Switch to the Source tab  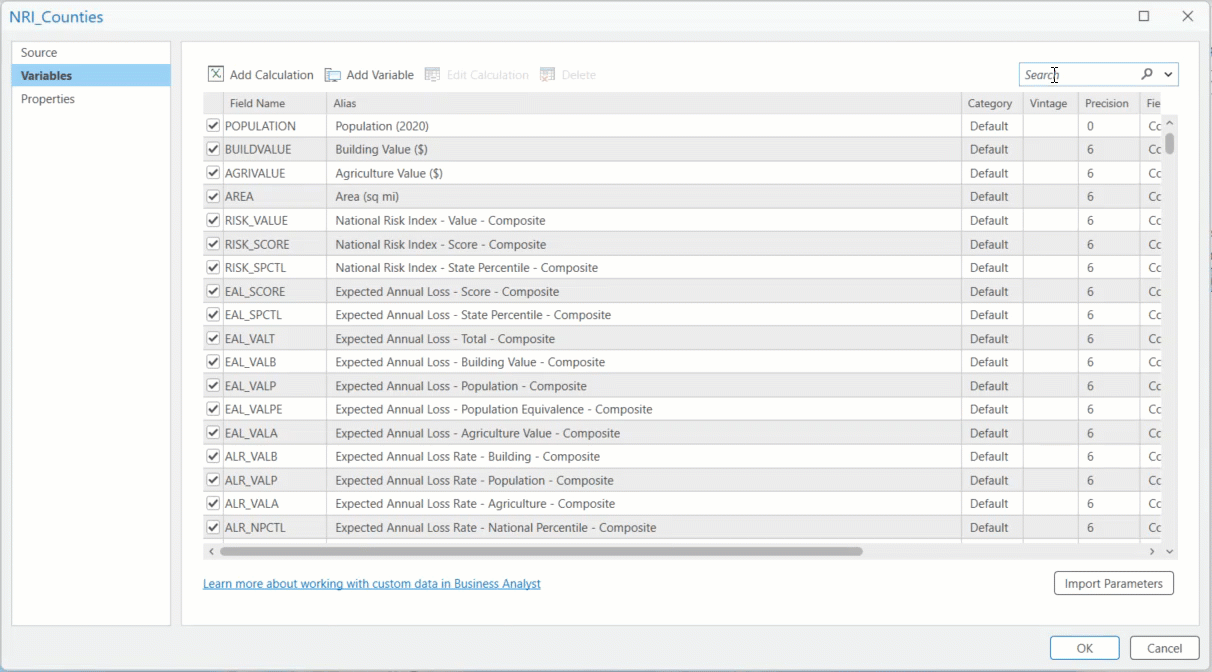coord(40,52)
